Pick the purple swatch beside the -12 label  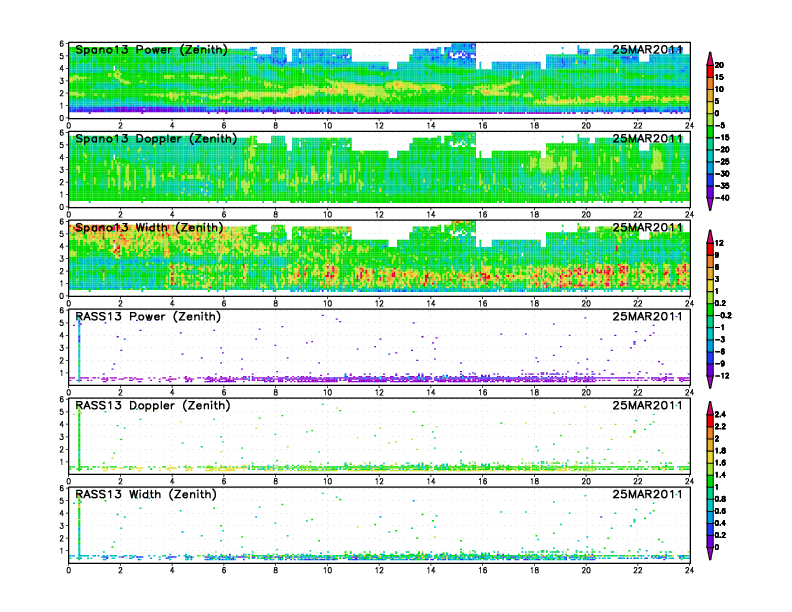(x=710, y=370)
